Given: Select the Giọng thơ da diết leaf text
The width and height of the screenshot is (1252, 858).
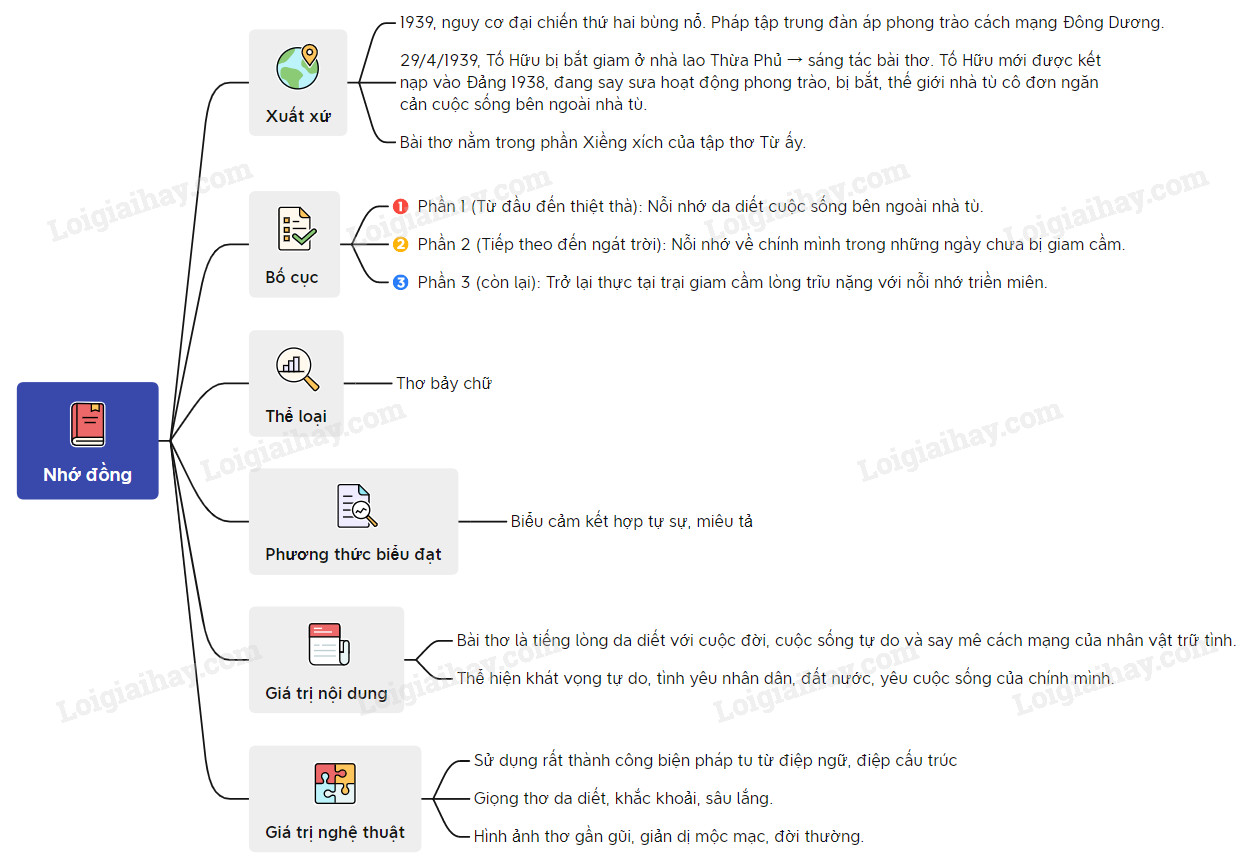Looking at the screenshot, I should click(x=622, y=798).
